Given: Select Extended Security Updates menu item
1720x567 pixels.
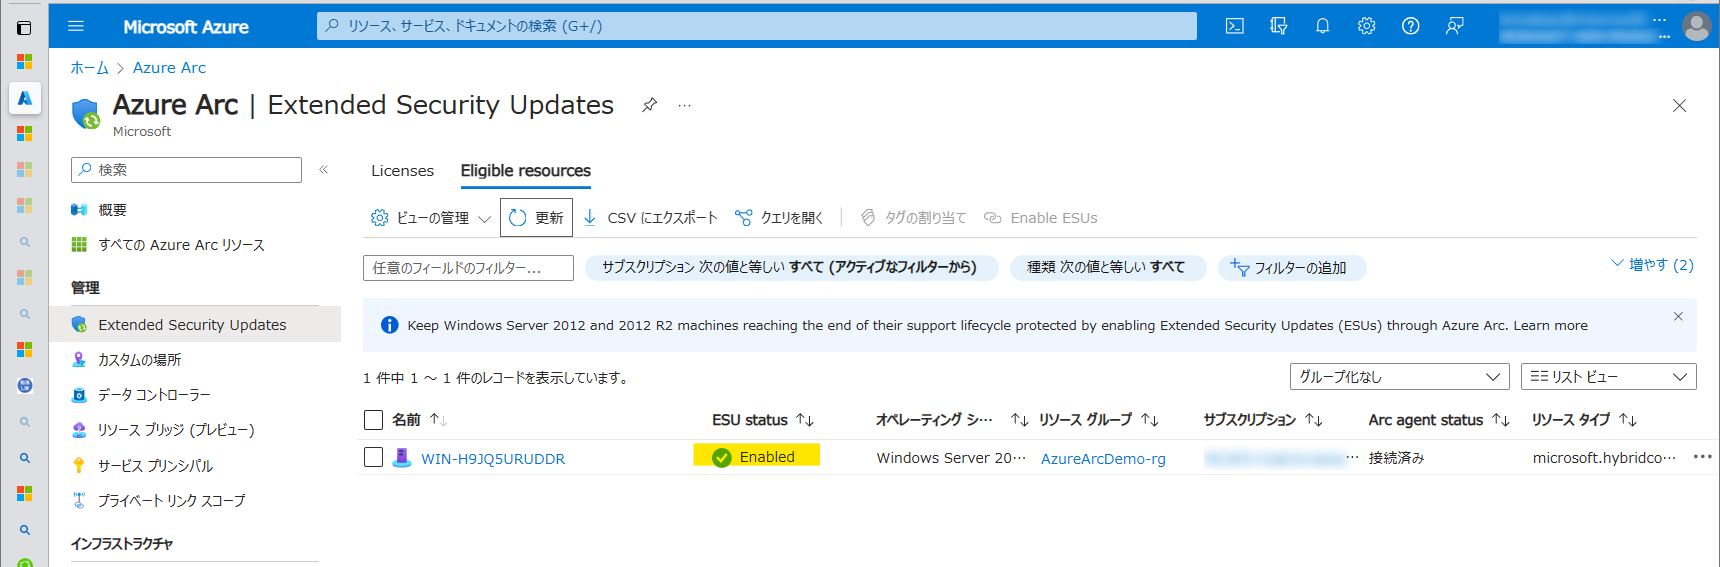Looking at the screenshot, I should 195,325.
